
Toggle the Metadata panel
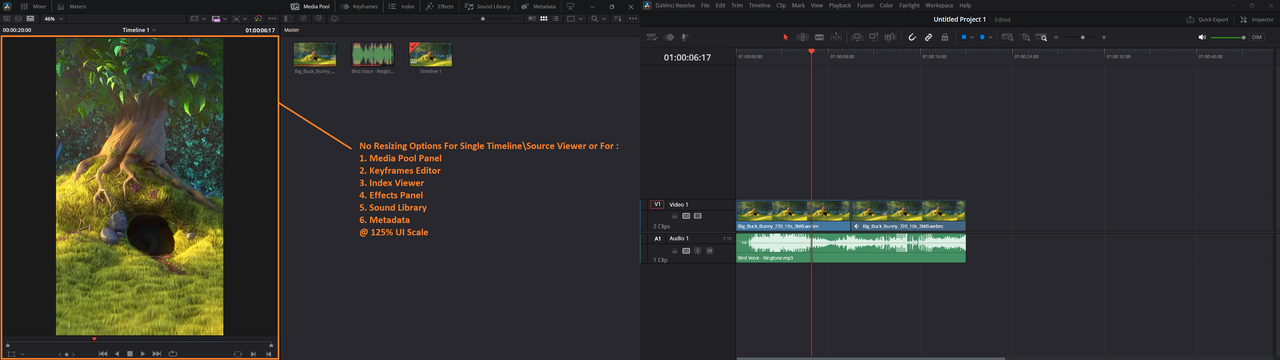pyautogui.click(x=538, y=6)
